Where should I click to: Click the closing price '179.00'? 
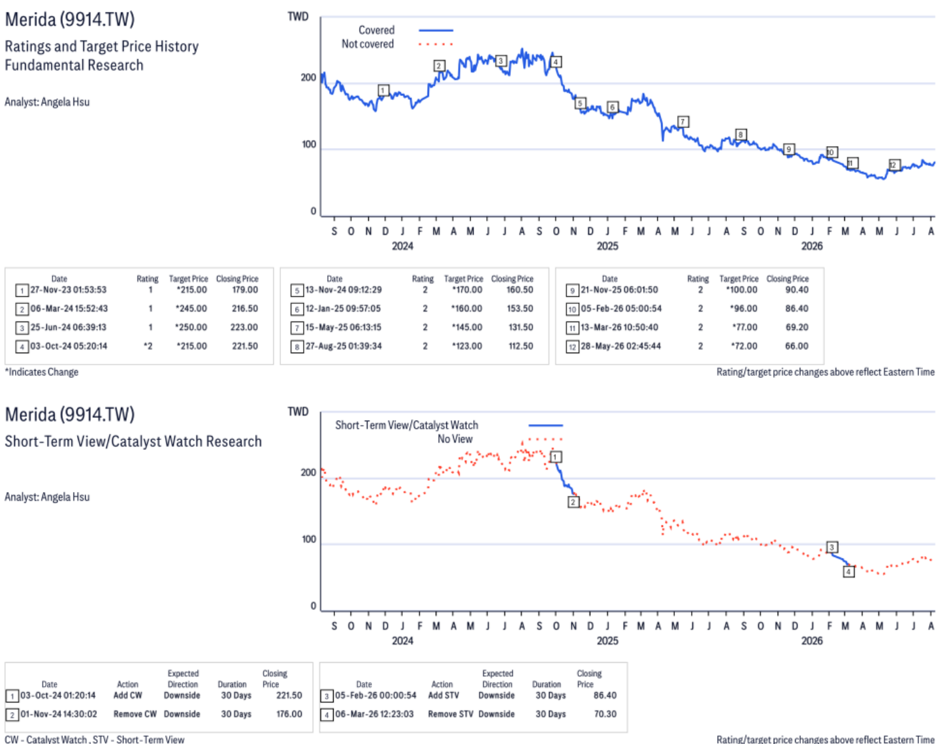coord(246,290)
